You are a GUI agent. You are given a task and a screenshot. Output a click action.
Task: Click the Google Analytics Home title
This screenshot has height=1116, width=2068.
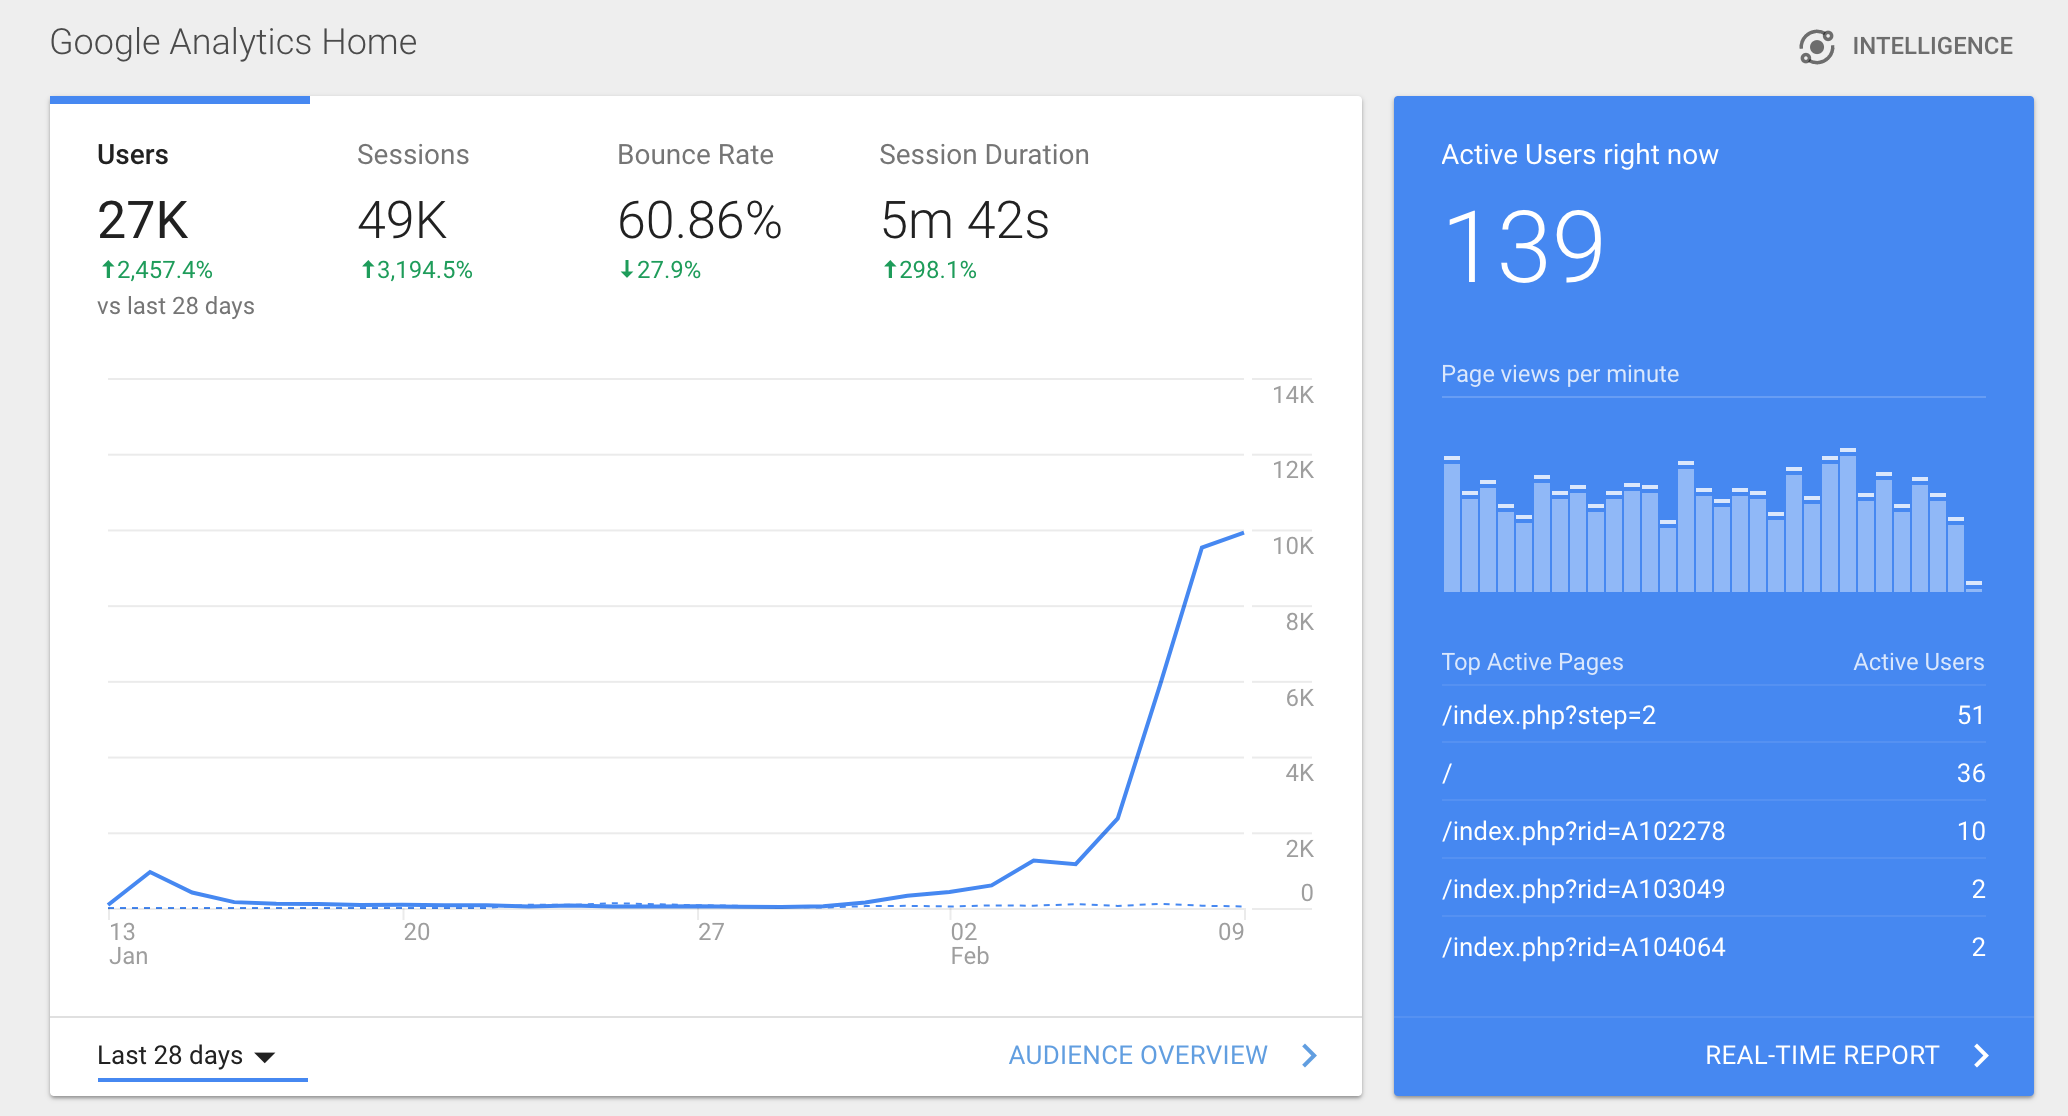click(233, 42)
